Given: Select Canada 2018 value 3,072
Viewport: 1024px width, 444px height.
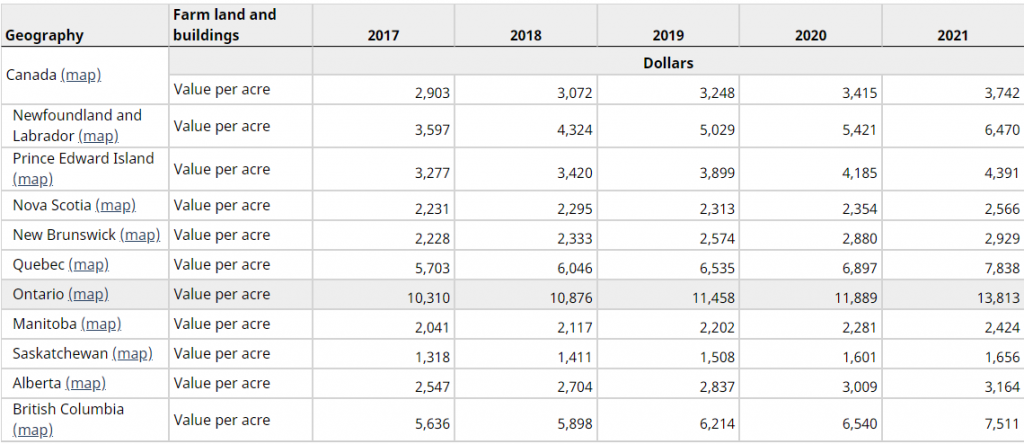Looking at the screenshot, I should 575,93.
